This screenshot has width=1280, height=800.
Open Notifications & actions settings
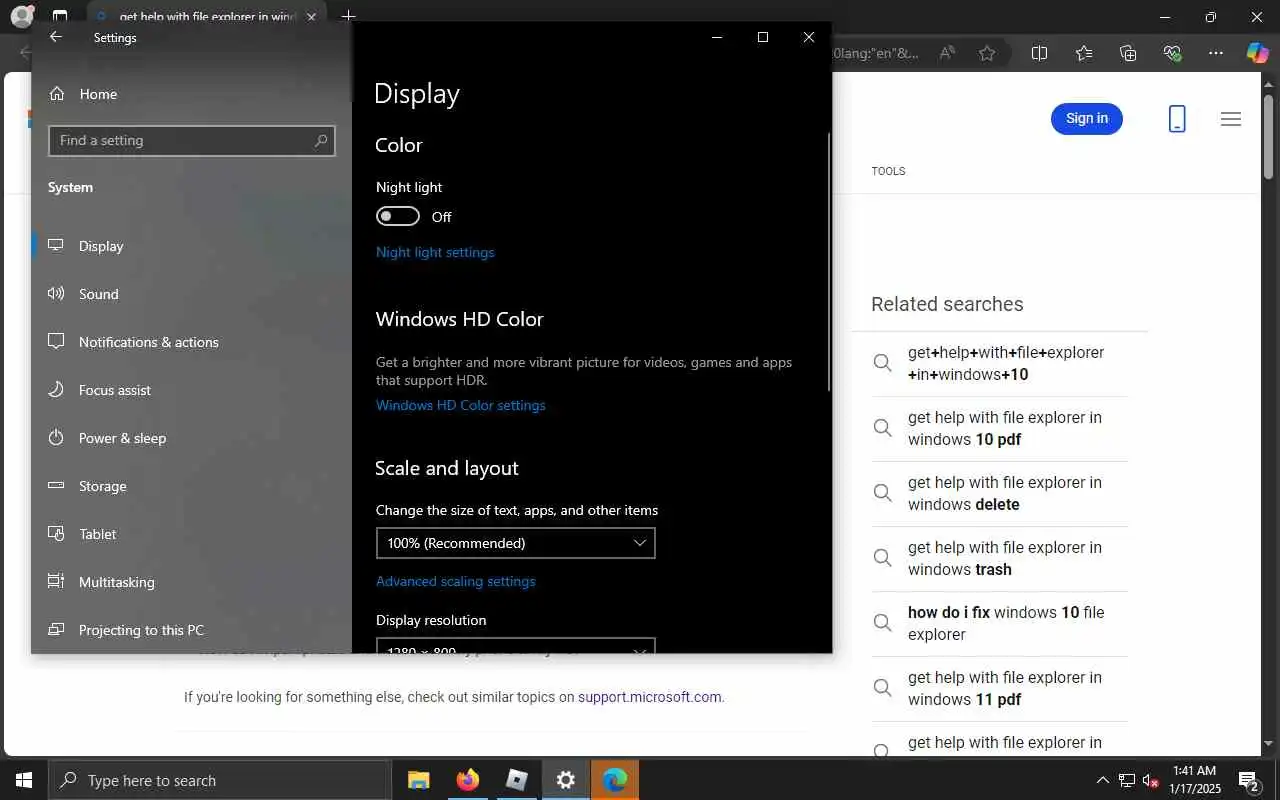(191, 342)
